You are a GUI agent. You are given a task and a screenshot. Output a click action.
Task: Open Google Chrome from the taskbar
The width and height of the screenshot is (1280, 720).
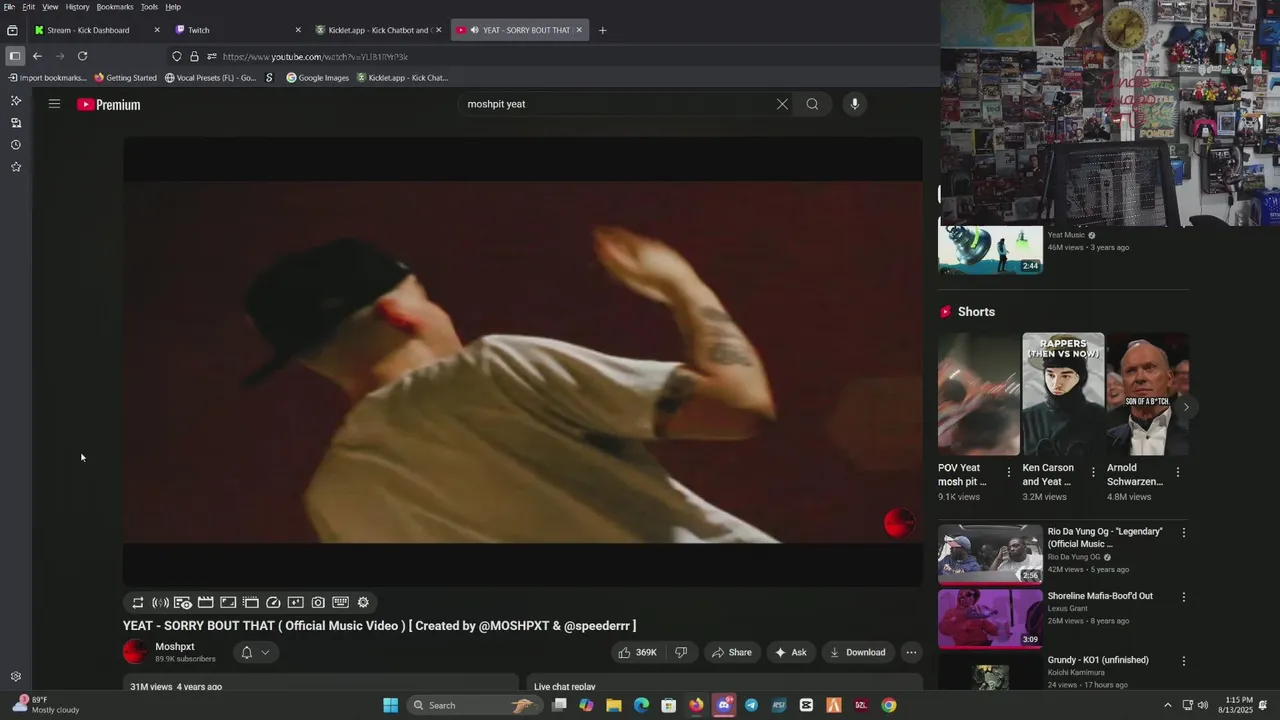888,705
